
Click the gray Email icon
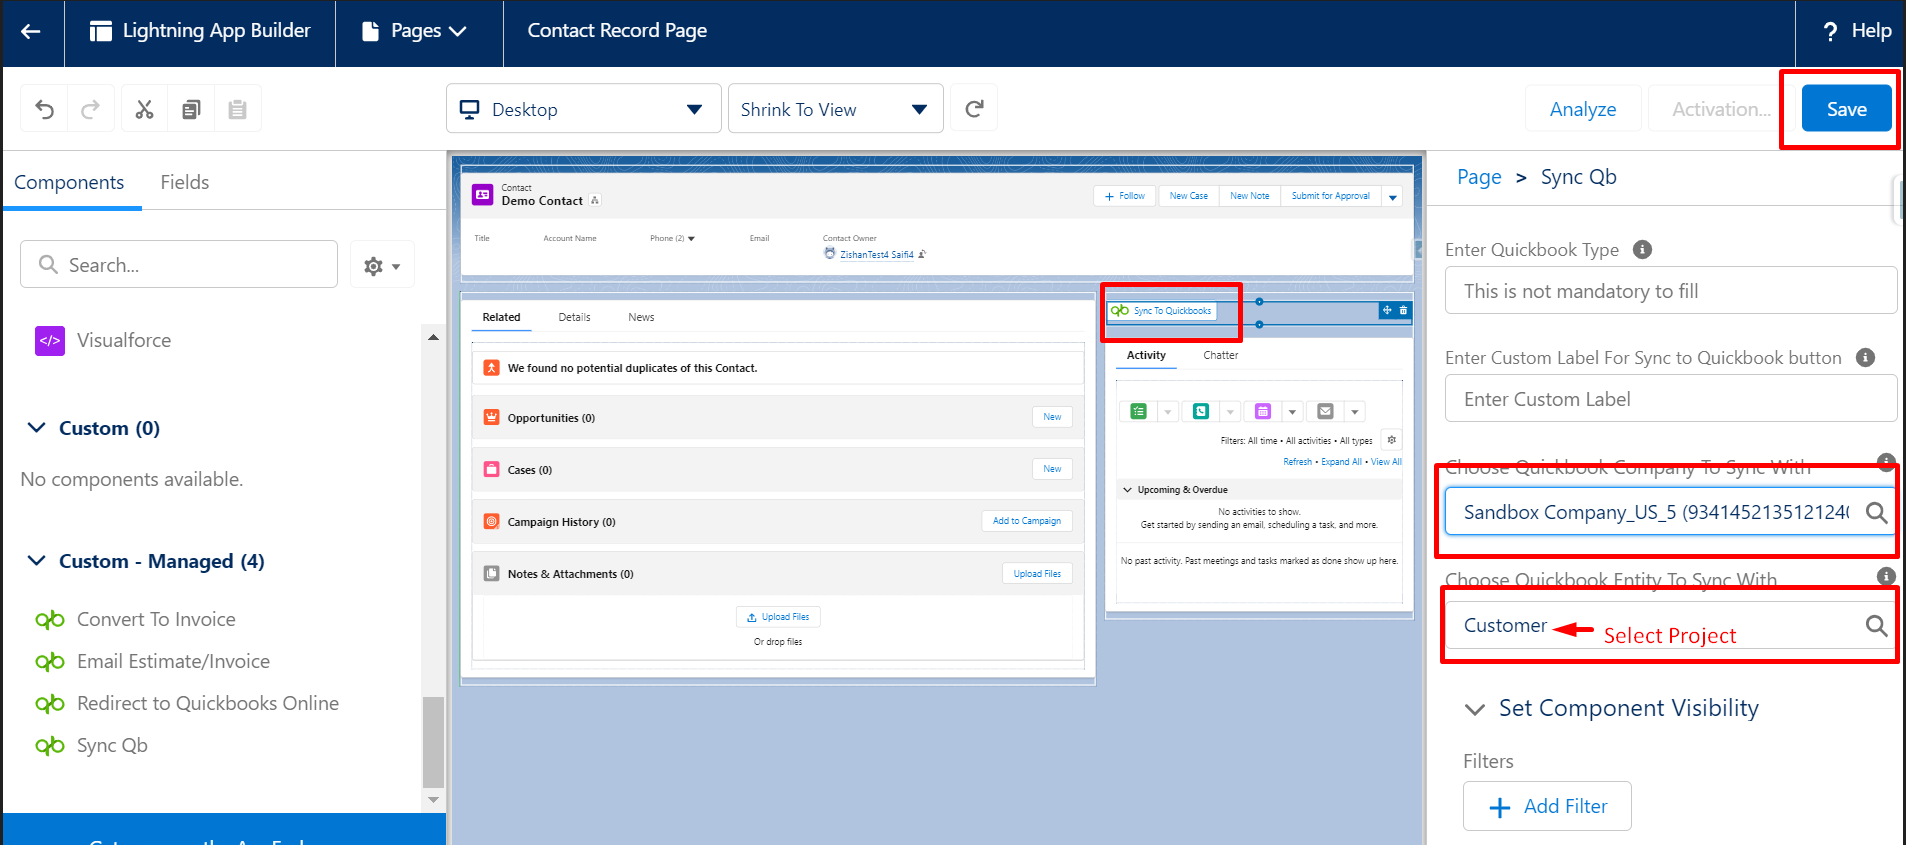[1325, 411]
